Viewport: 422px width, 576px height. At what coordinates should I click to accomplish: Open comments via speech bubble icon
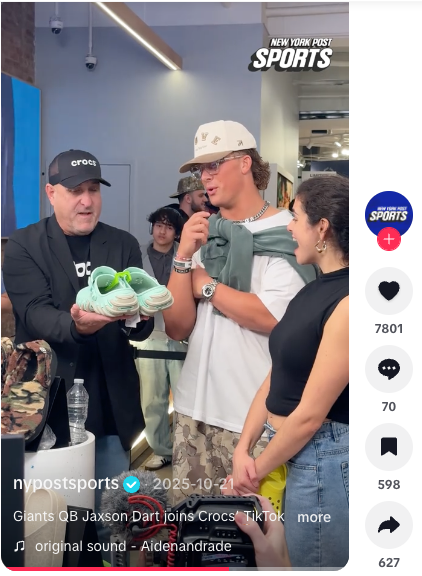tap(389, 369)
